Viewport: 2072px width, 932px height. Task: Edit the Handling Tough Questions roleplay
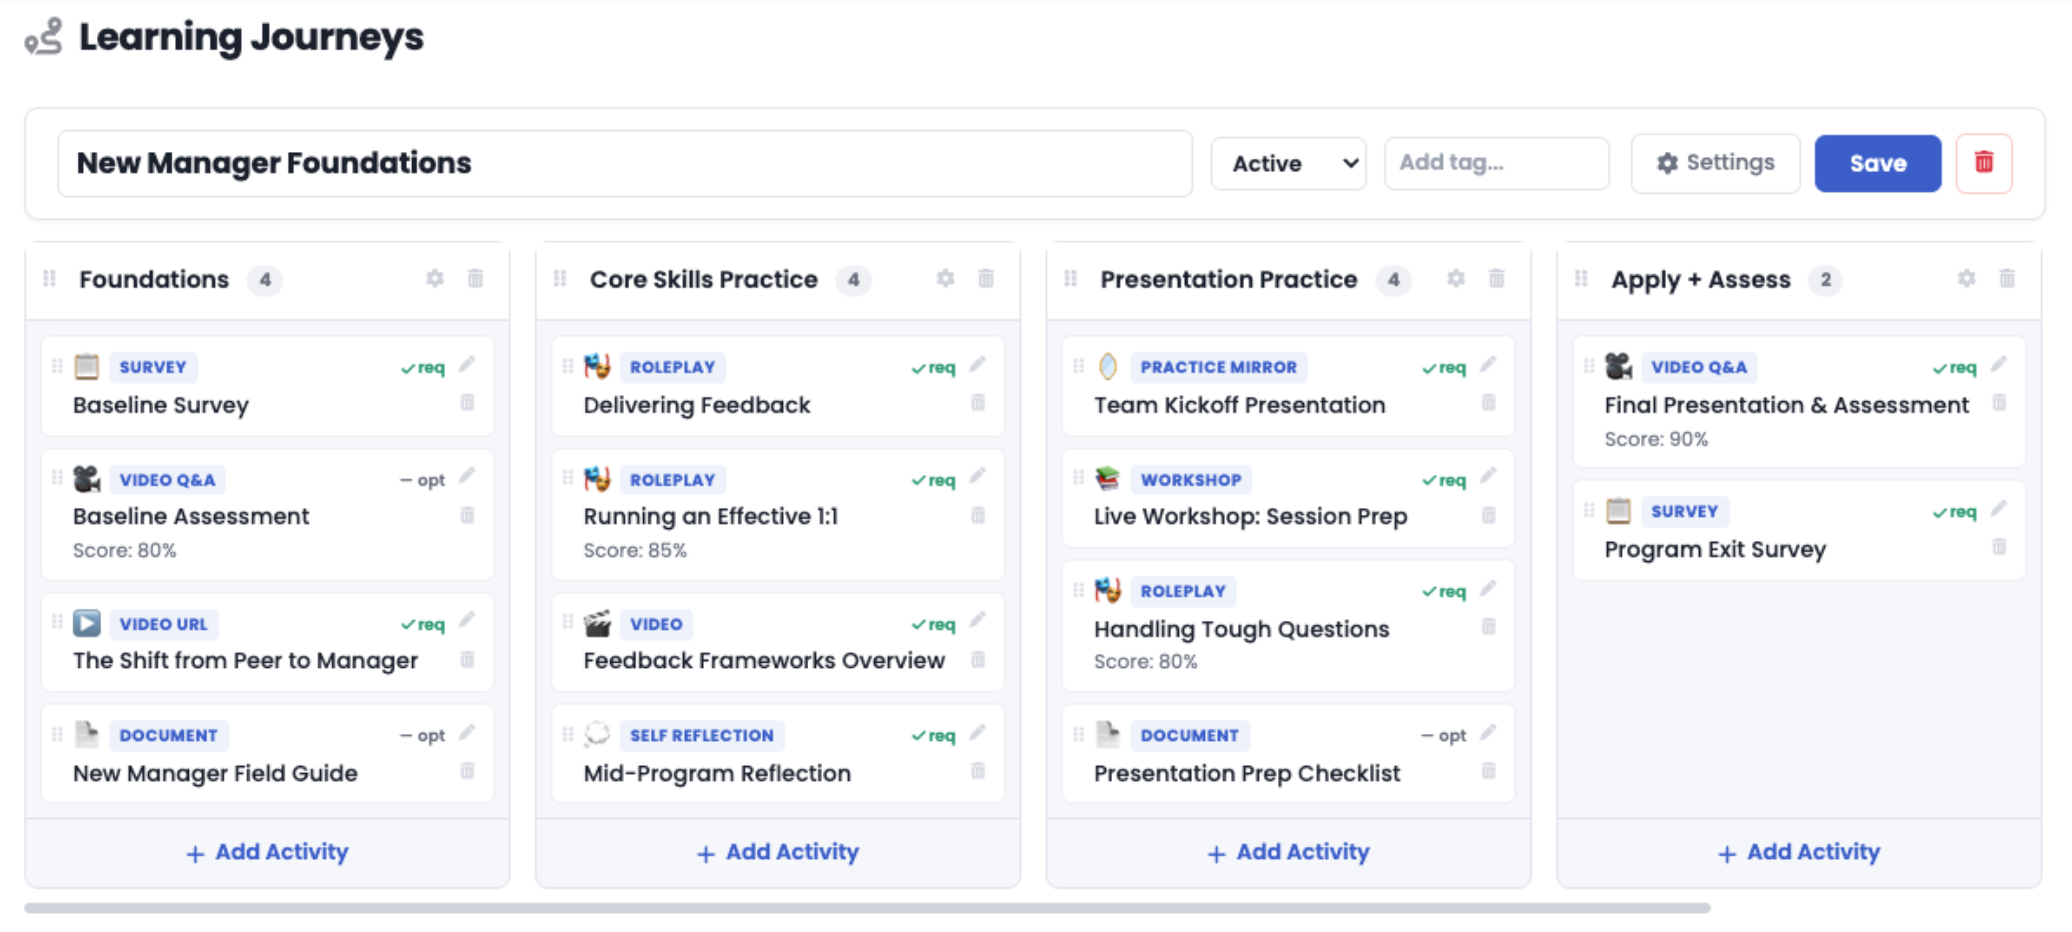coord(1488,589)
